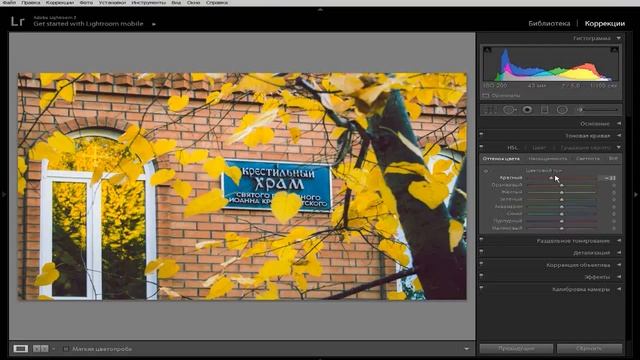Viewport: 640px width, 360px height.
Task: Open the Lightroom mobile activity arrow
Action: coord(154,24)
